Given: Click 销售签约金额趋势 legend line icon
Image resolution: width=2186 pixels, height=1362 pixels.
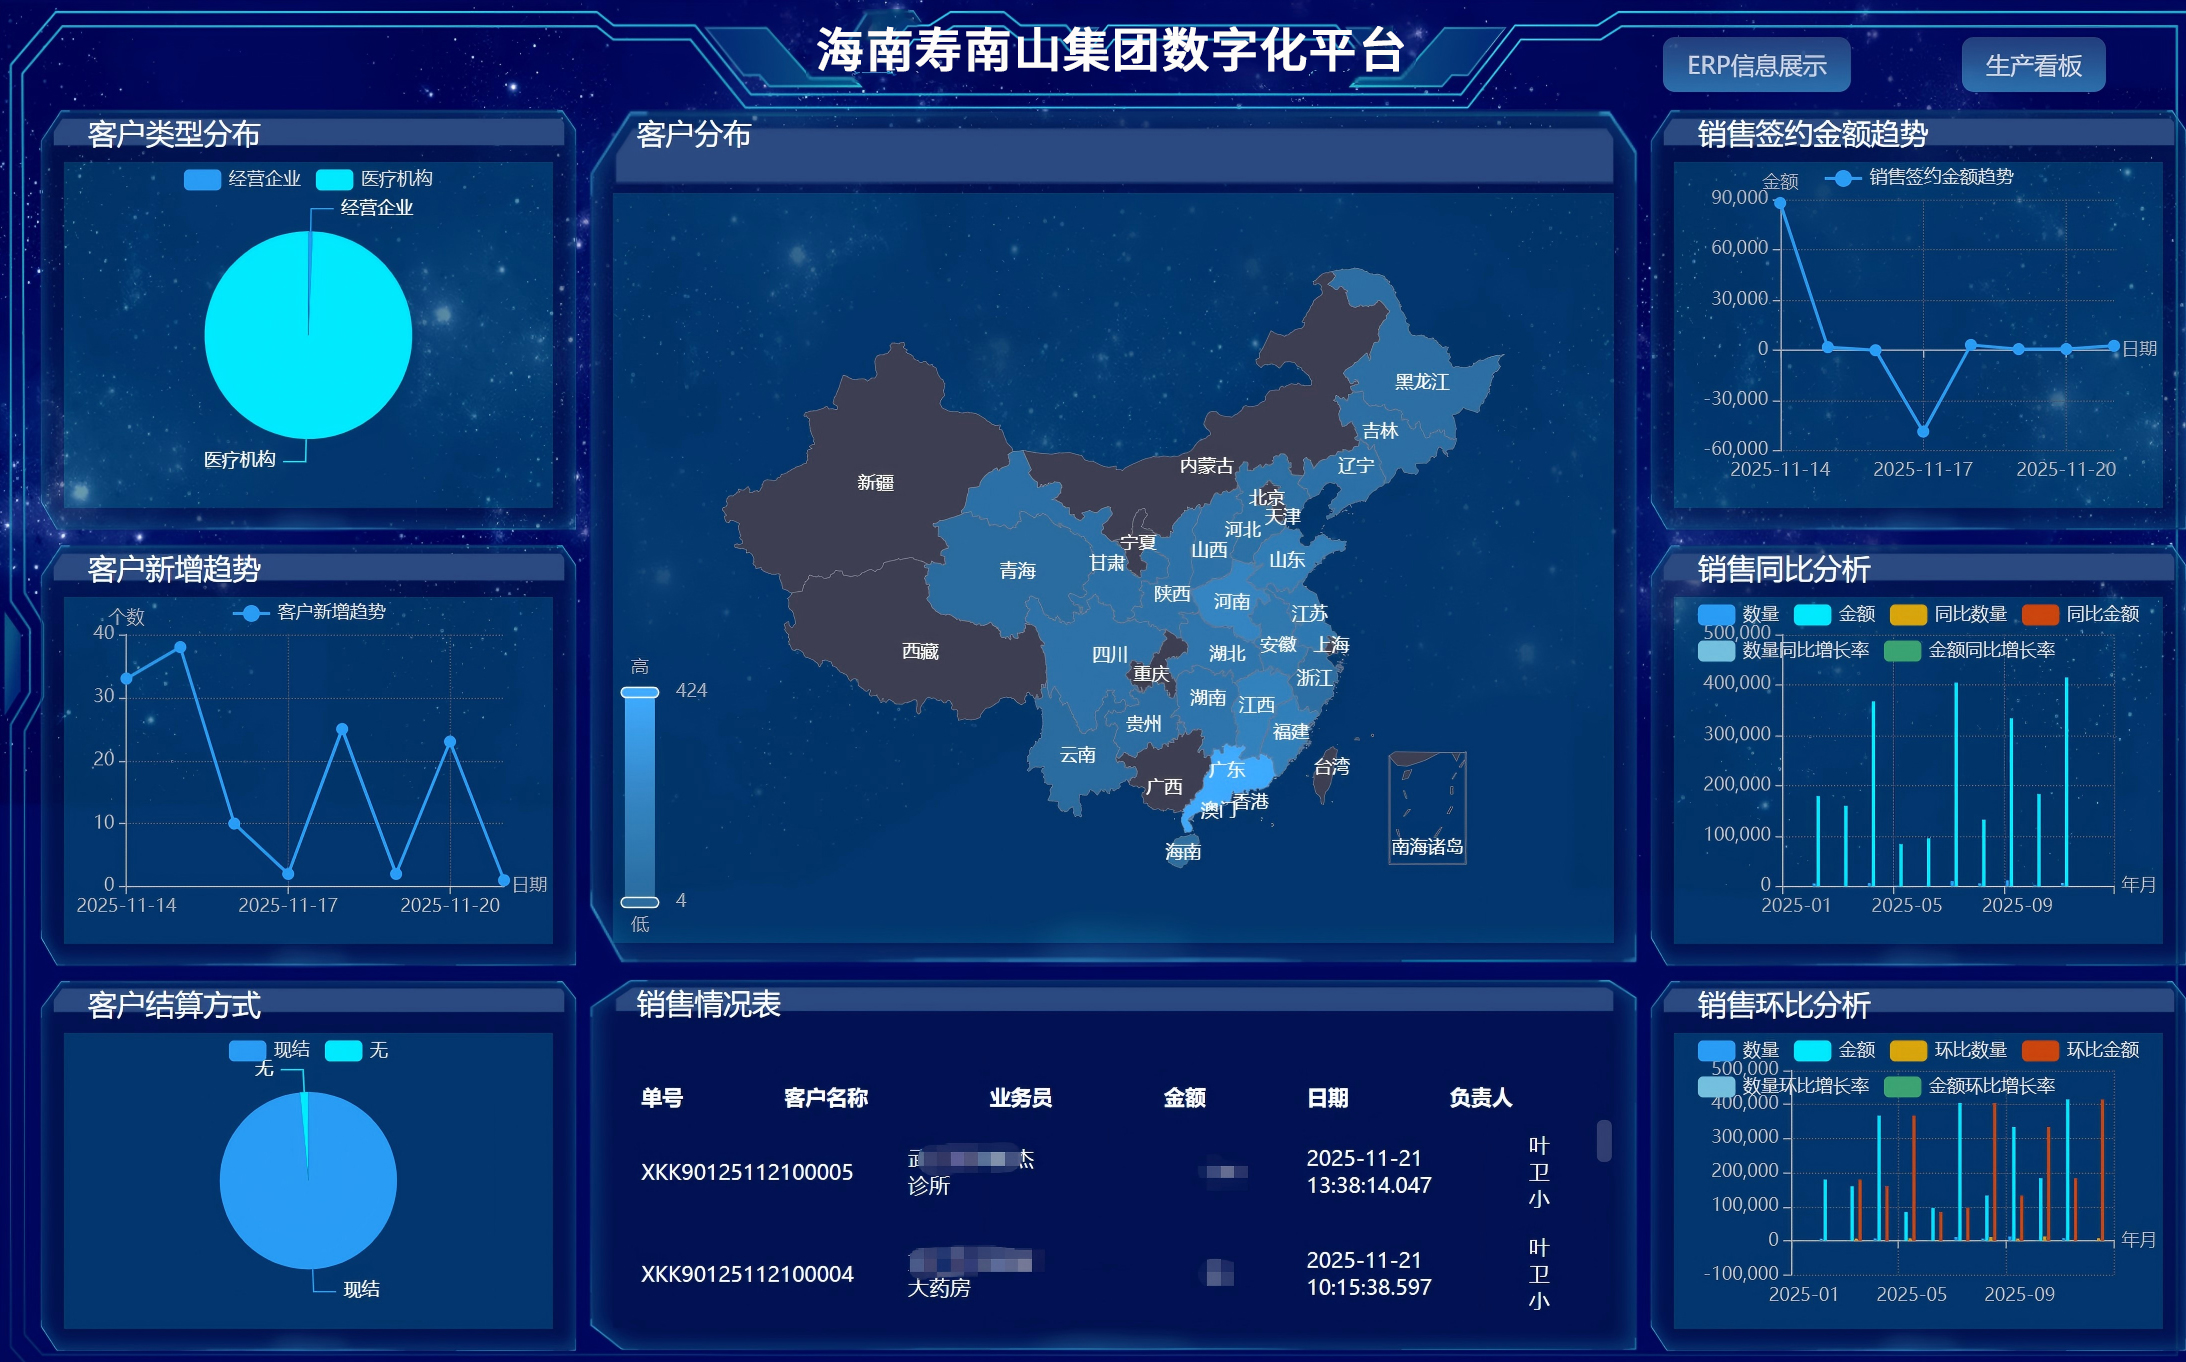Looking at the screenshot, I should (1842, 178).
